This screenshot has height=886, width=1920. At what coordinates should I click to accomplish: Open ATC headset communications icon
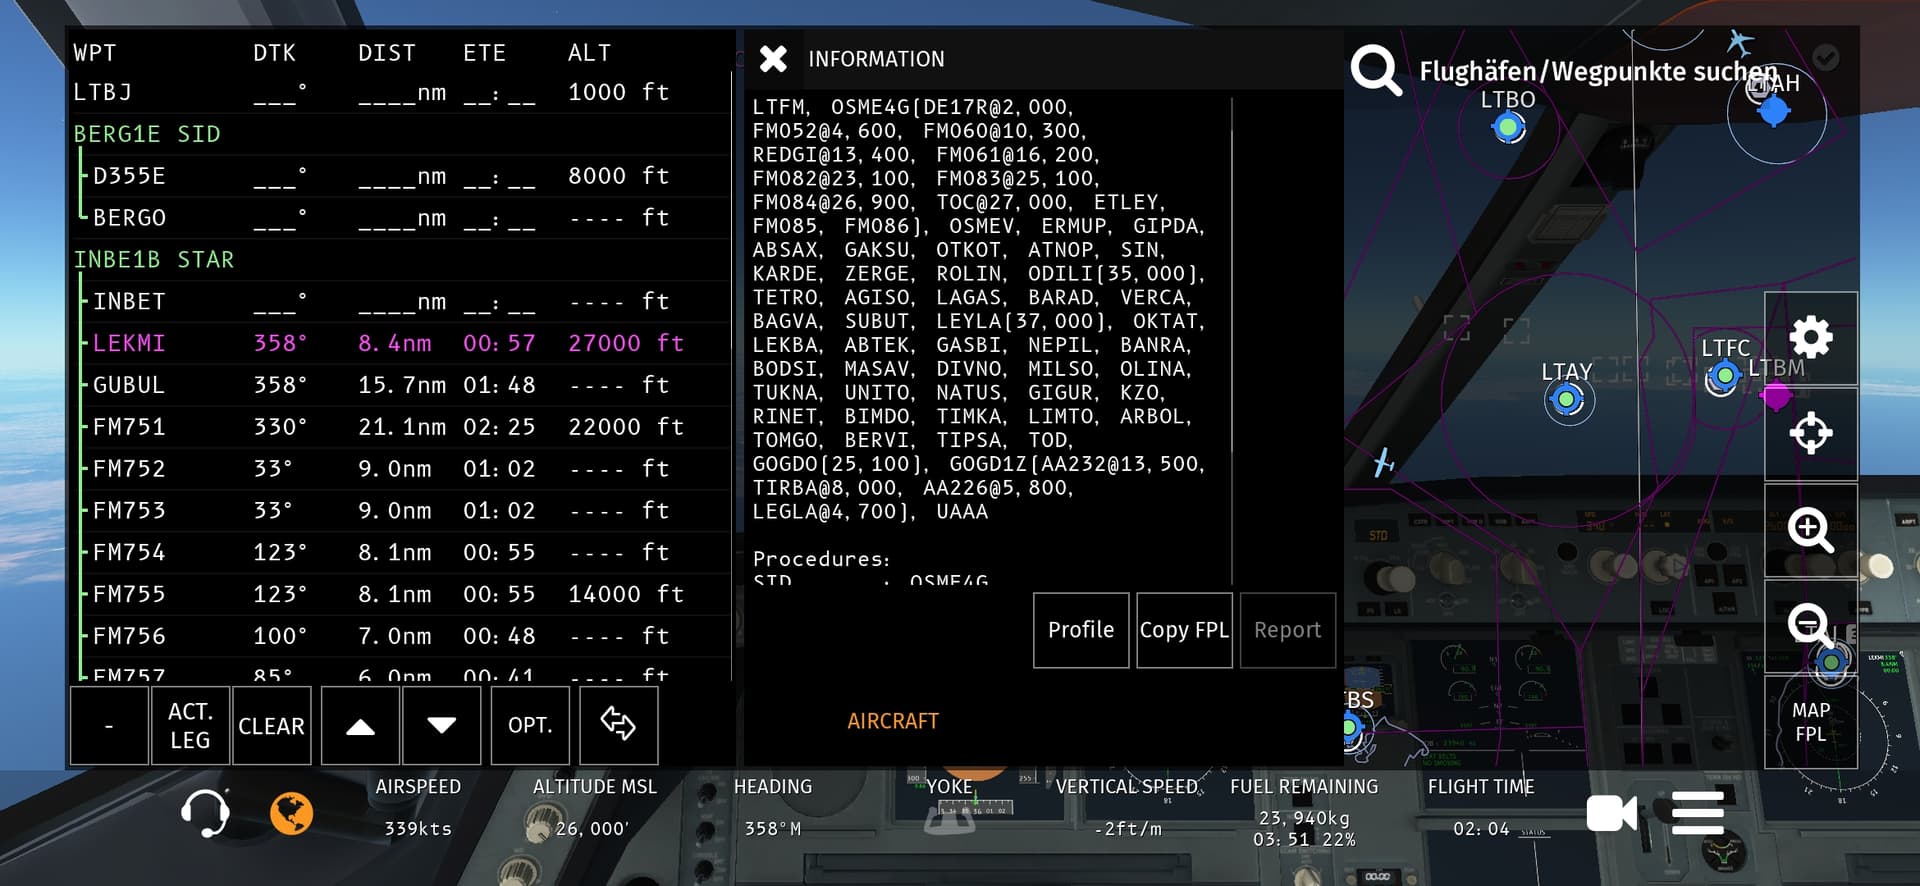pos(205,812)
